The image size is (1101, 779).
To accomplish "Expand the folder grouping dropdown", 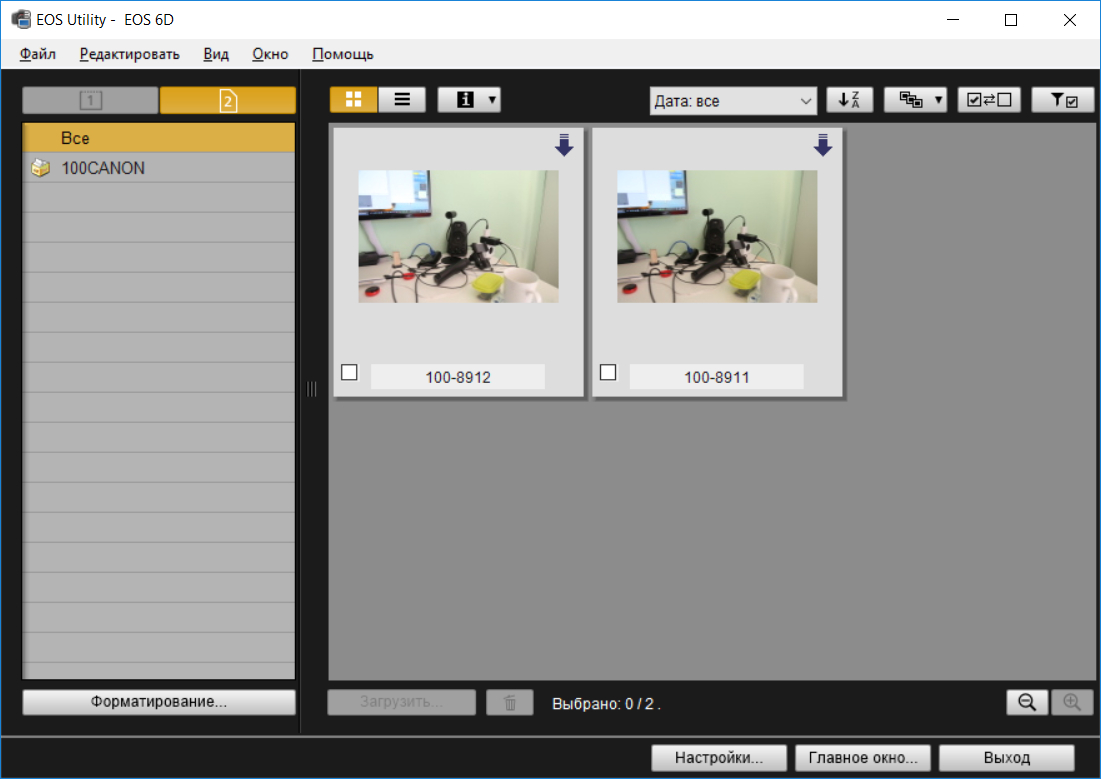I will [915, 100].
